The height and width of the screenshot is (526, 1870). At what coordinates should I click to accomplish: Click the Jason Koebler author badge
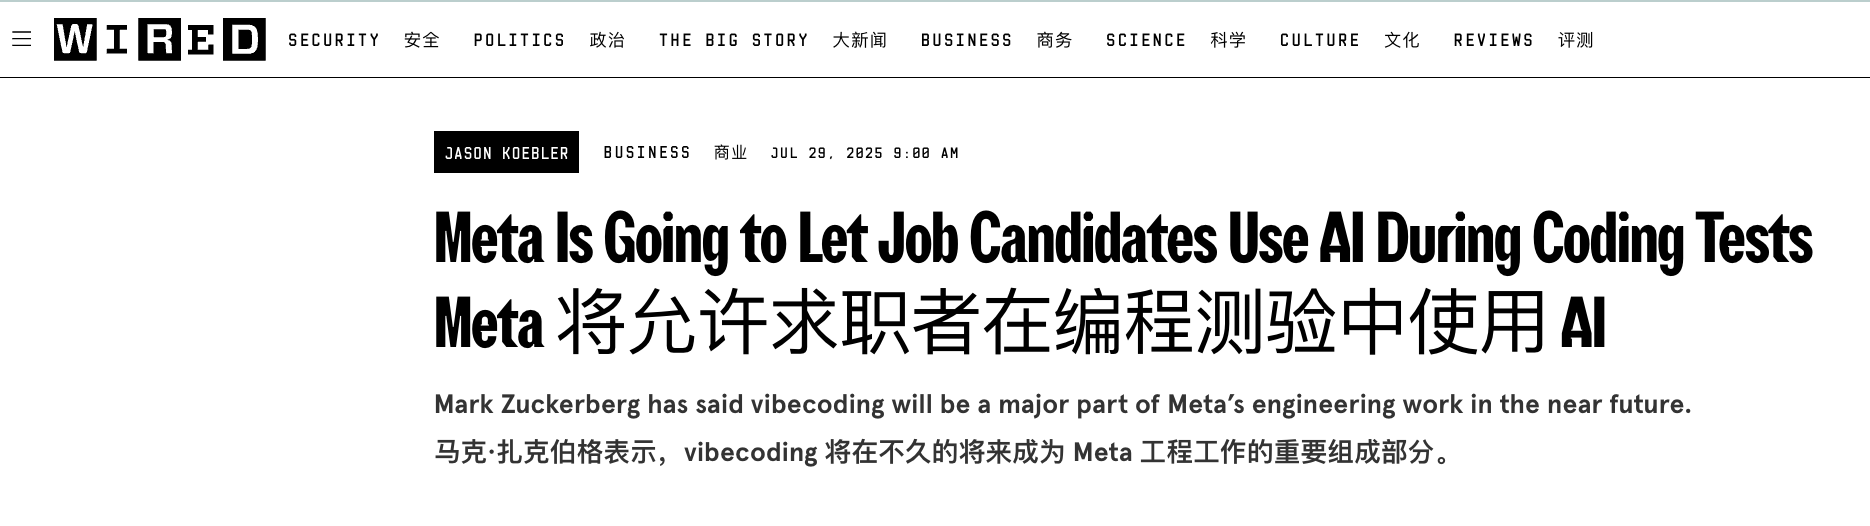(x=506, y=152)
